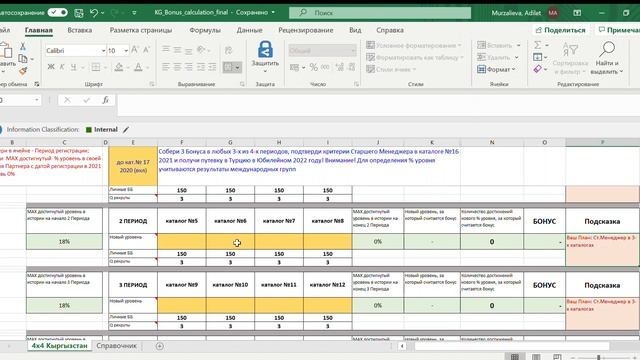
Task: Click the Align Right icon
Action: [x=189, y=67]
